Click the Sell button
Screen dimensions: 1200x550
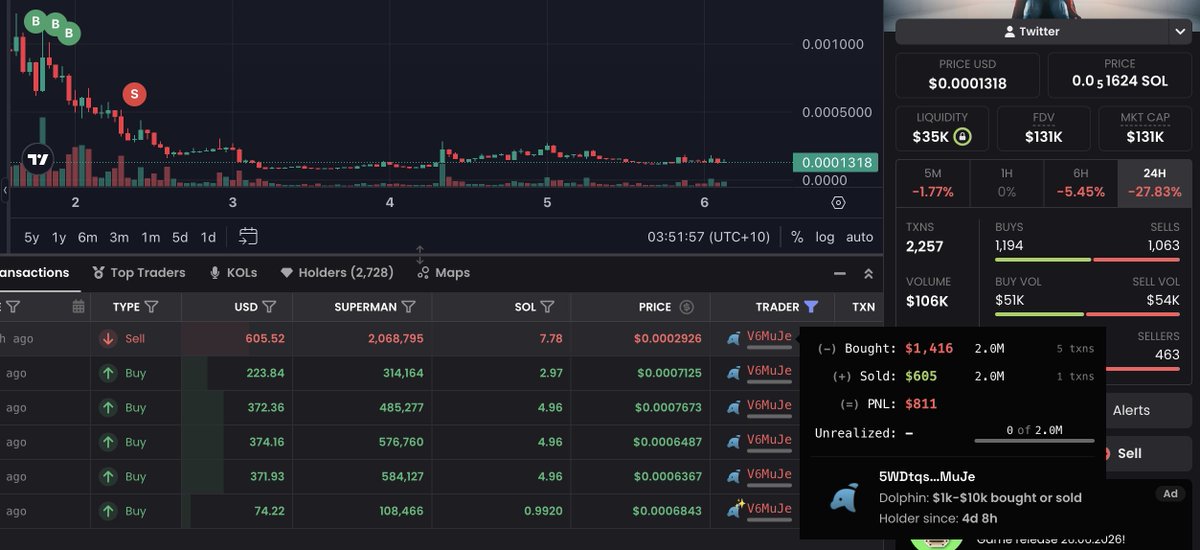click(1148, 453)
